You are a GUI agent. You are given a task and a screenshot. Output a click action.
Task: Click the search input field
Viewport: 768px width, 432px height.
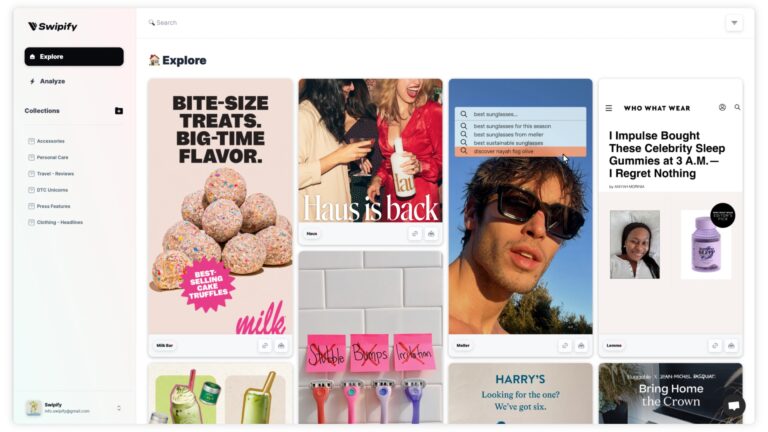(x=431, y=23)
